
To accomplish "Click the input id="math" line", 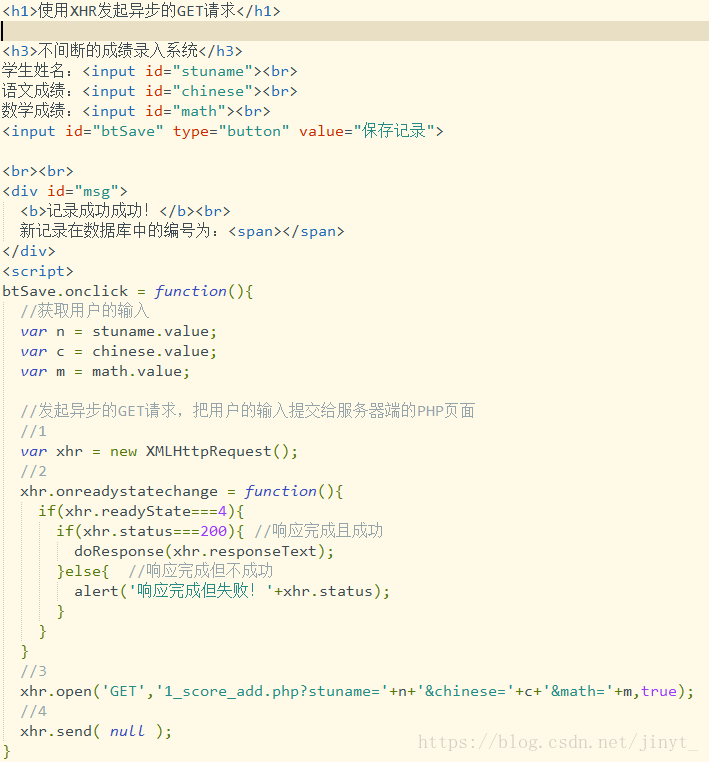I will pyautogui.click(x=136, y=111).
